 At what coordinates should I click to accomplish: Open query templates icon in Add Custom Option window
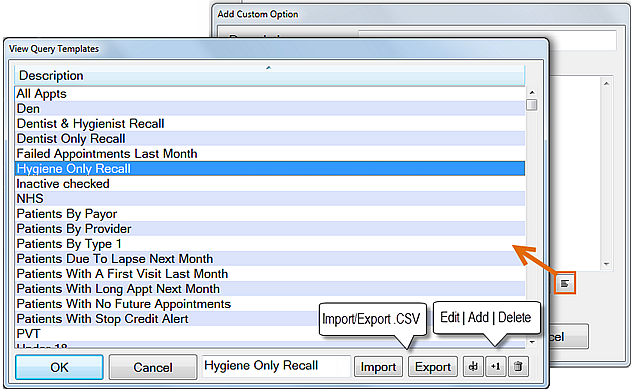point(565,283)
